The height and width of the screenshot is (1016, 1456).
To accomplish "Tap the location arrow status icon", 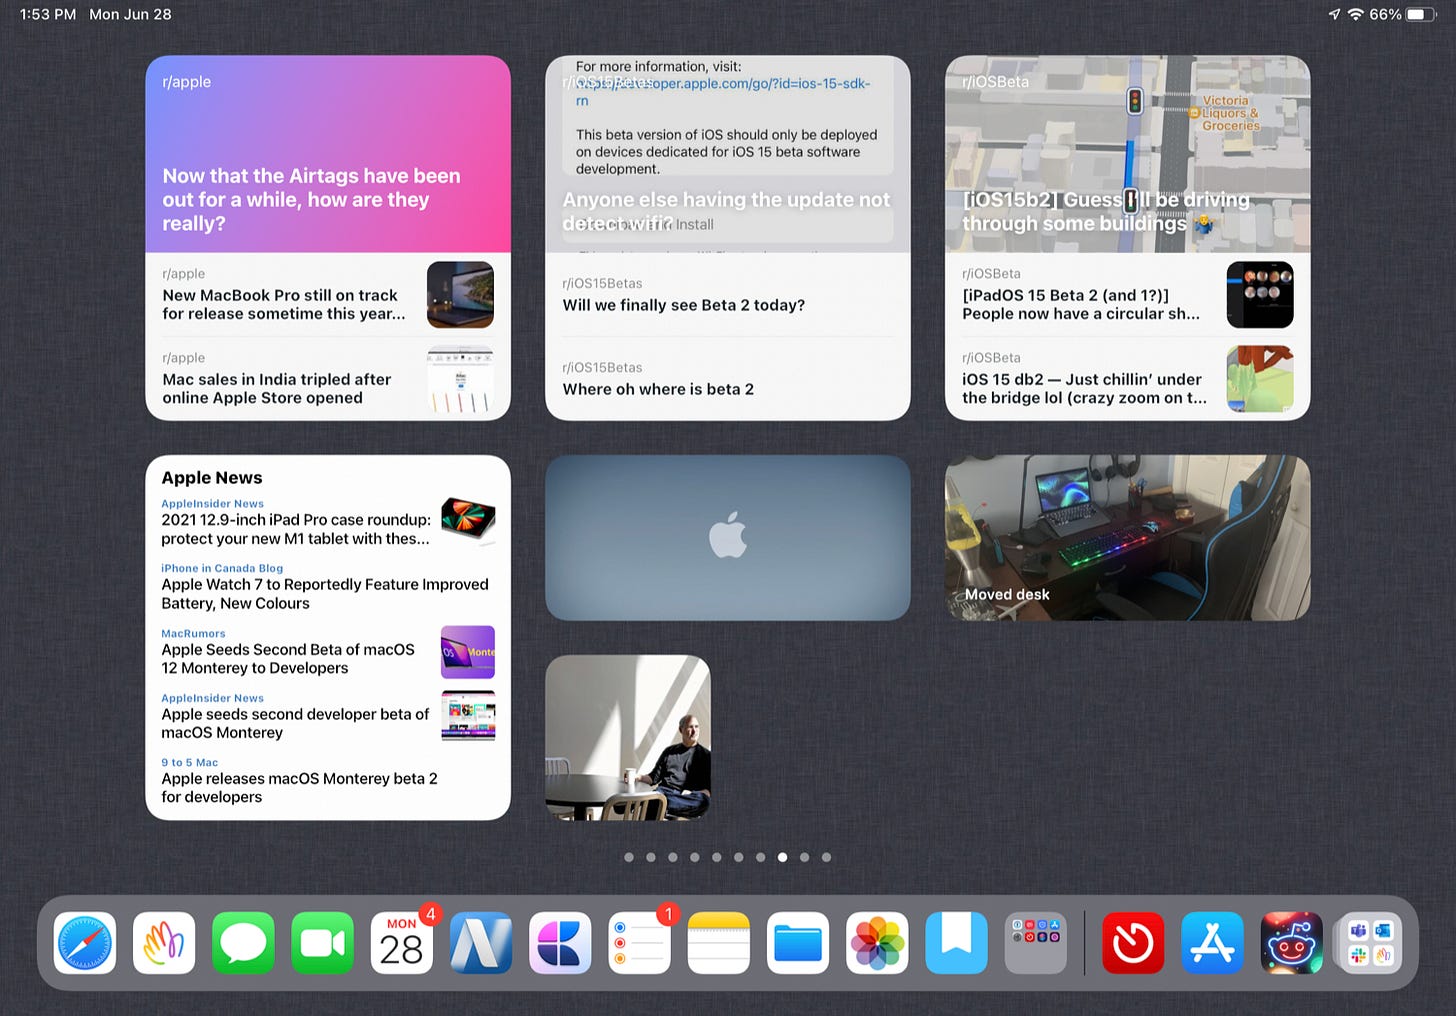I will (x=1334, y=14).
